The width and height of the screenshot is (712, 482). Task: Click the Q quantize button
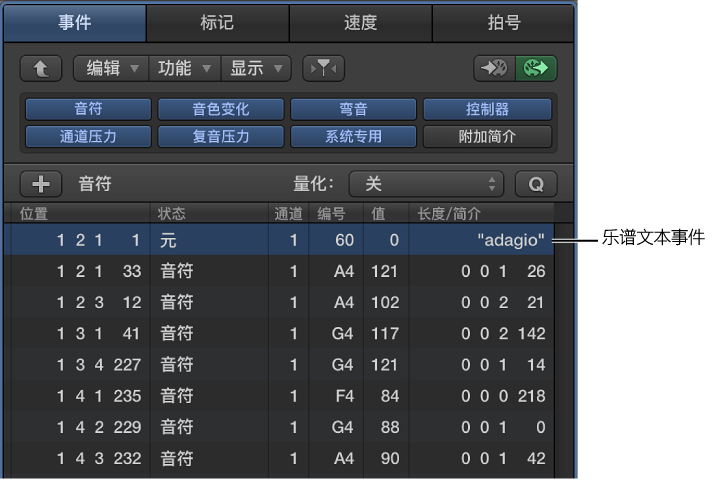(536, 184)
